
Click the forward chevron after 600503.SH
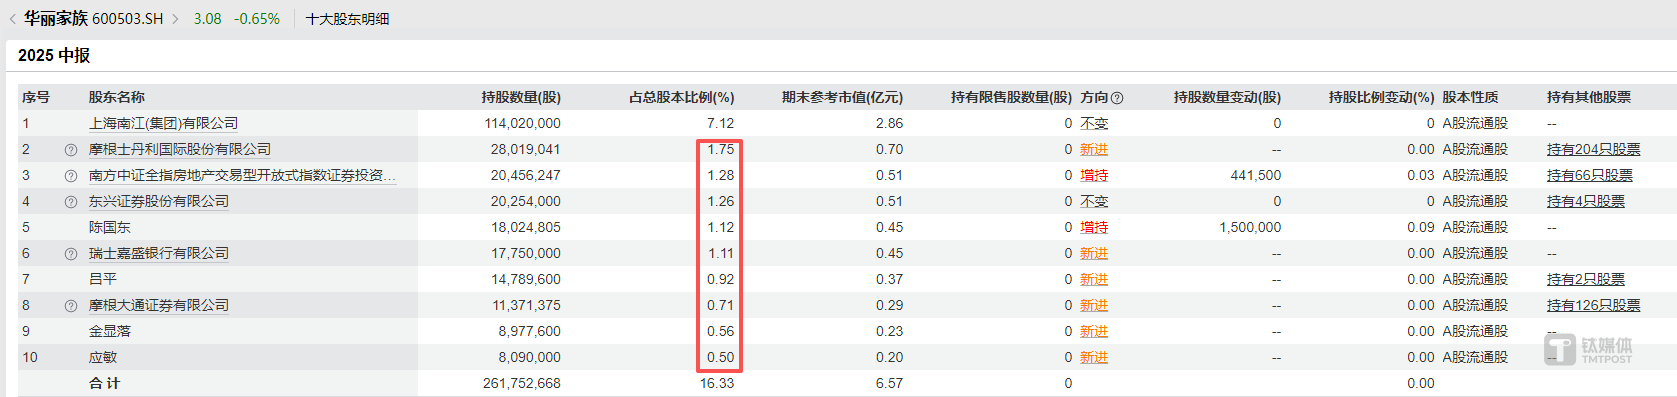[175, 19]
